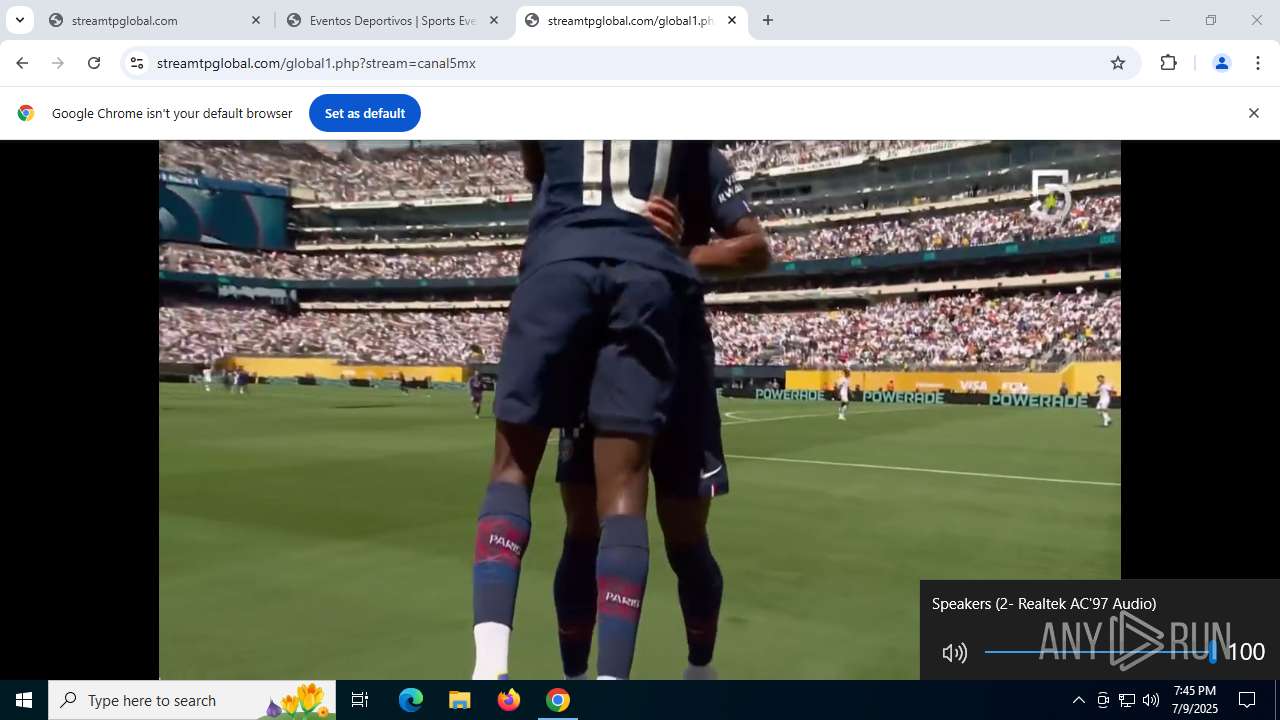1280x720 pixels.
Task: Dismiss the default browser infobar
Action: pos(1253,113)
